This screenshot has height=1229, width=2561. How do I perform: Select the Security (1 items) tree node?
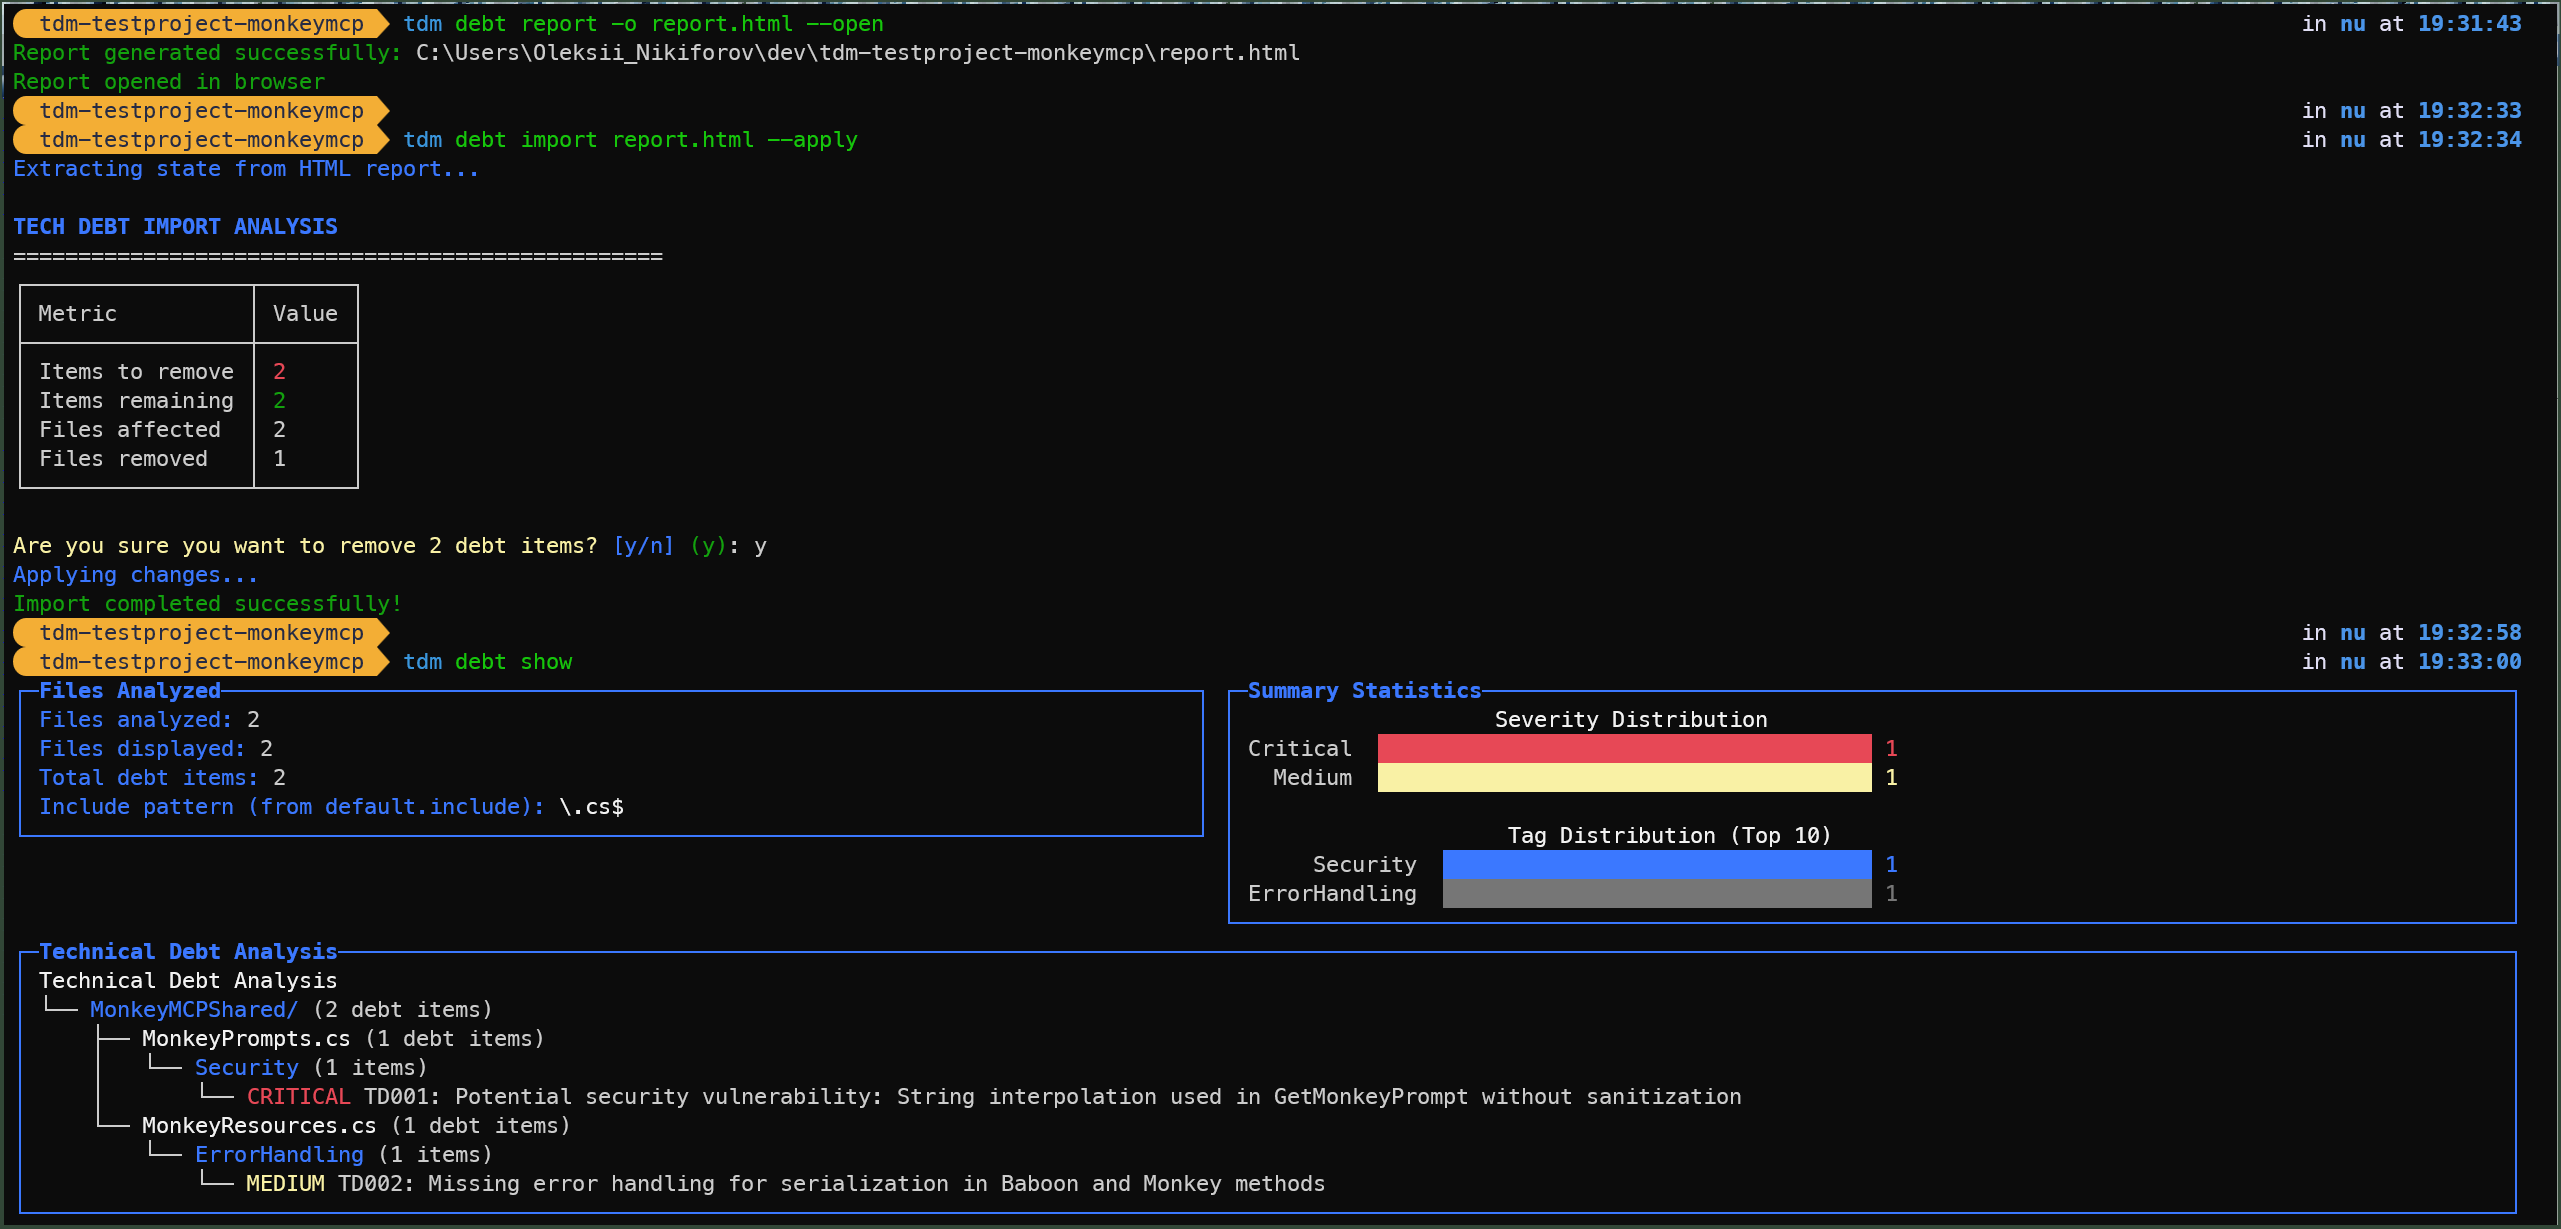tap(311, 1068)
